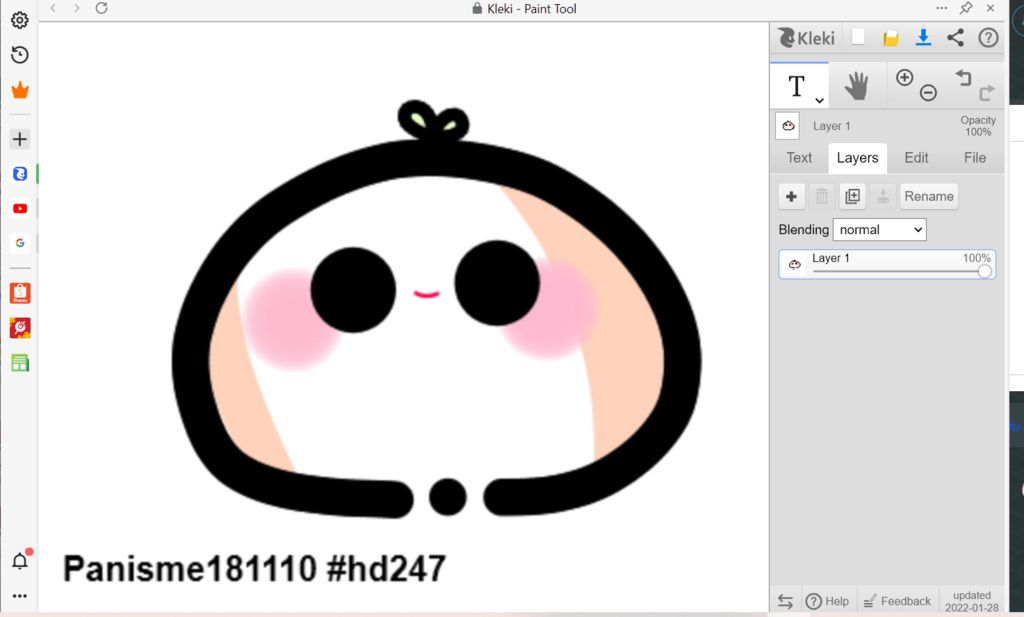Reload the Kleki page

pyautogui.click(x=101, y=8)
